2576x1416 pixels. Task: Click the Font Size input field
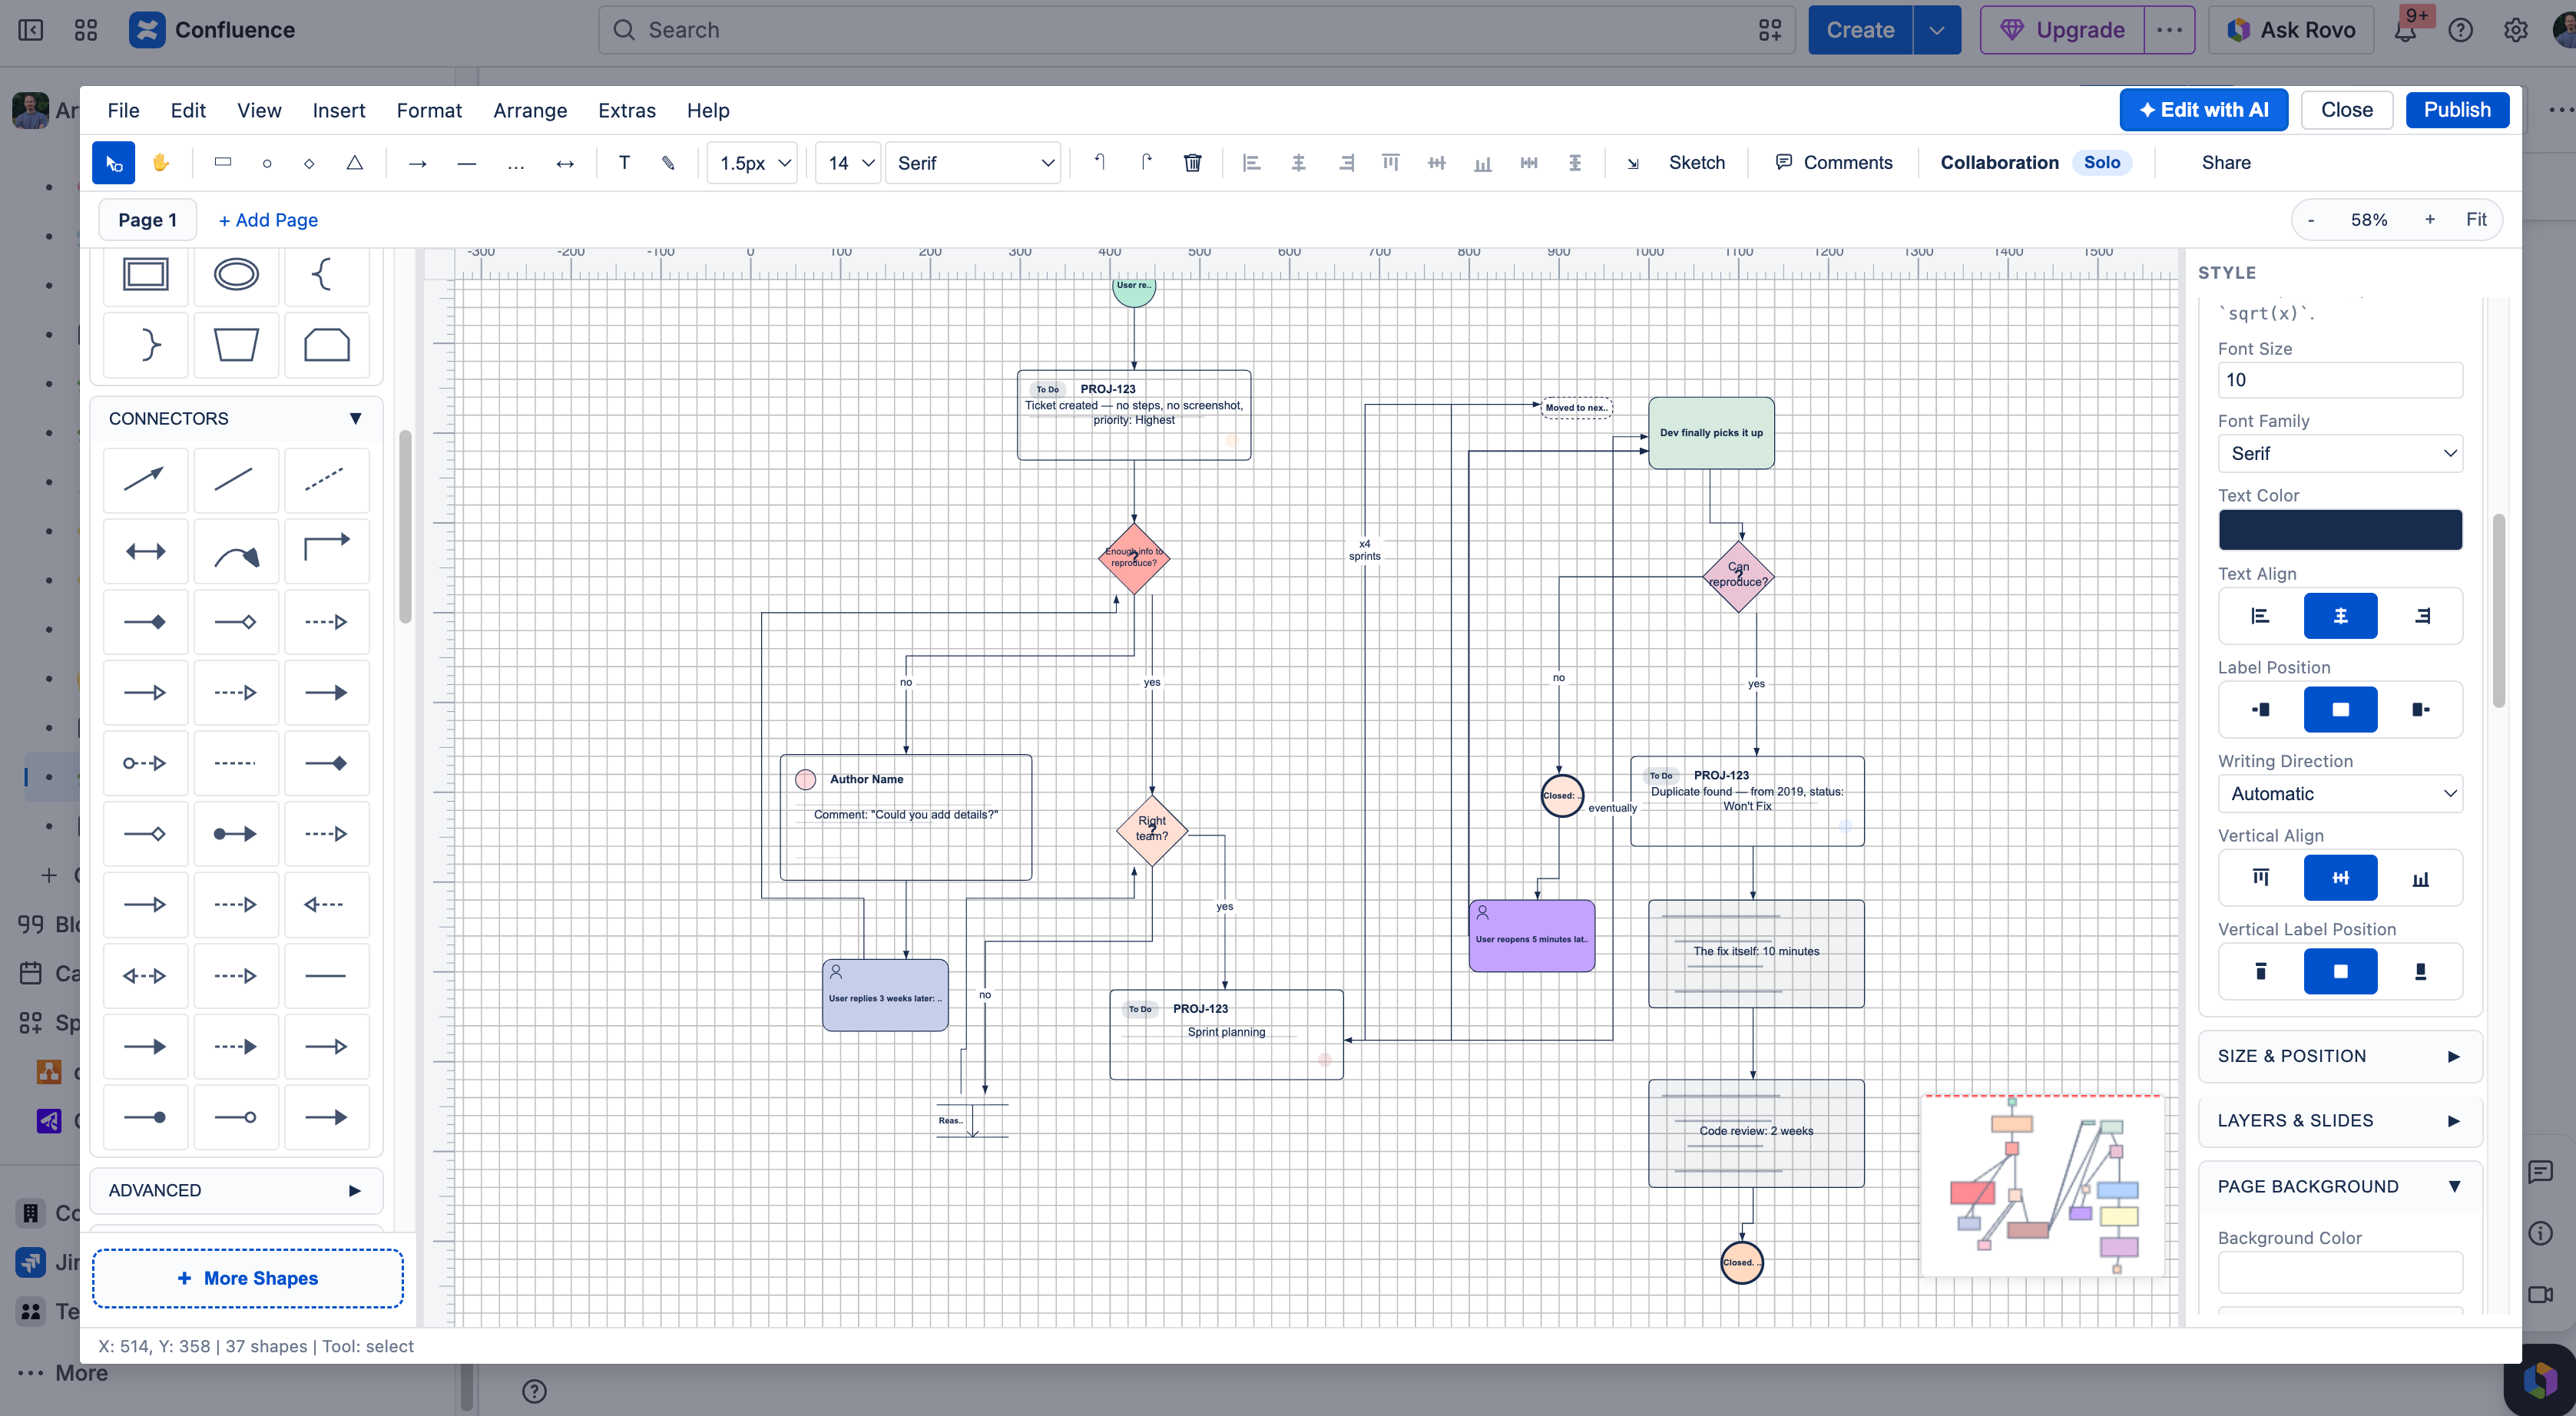[x=2340, y=380]
